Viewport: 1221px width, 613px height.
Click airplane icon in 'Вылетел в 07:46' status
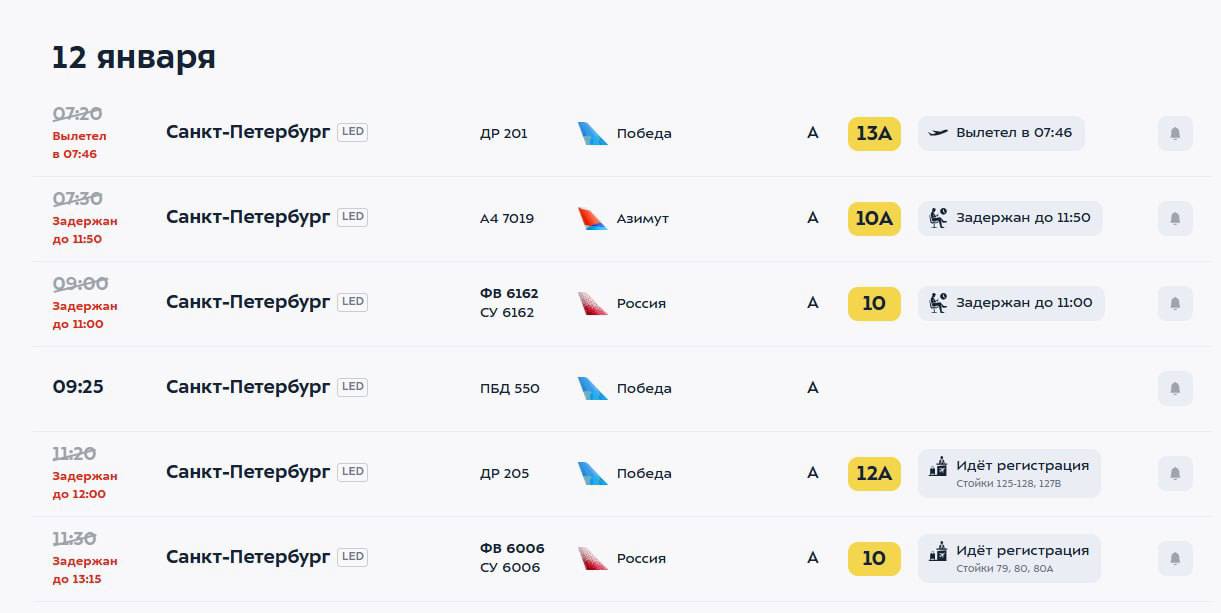point(938,133)
